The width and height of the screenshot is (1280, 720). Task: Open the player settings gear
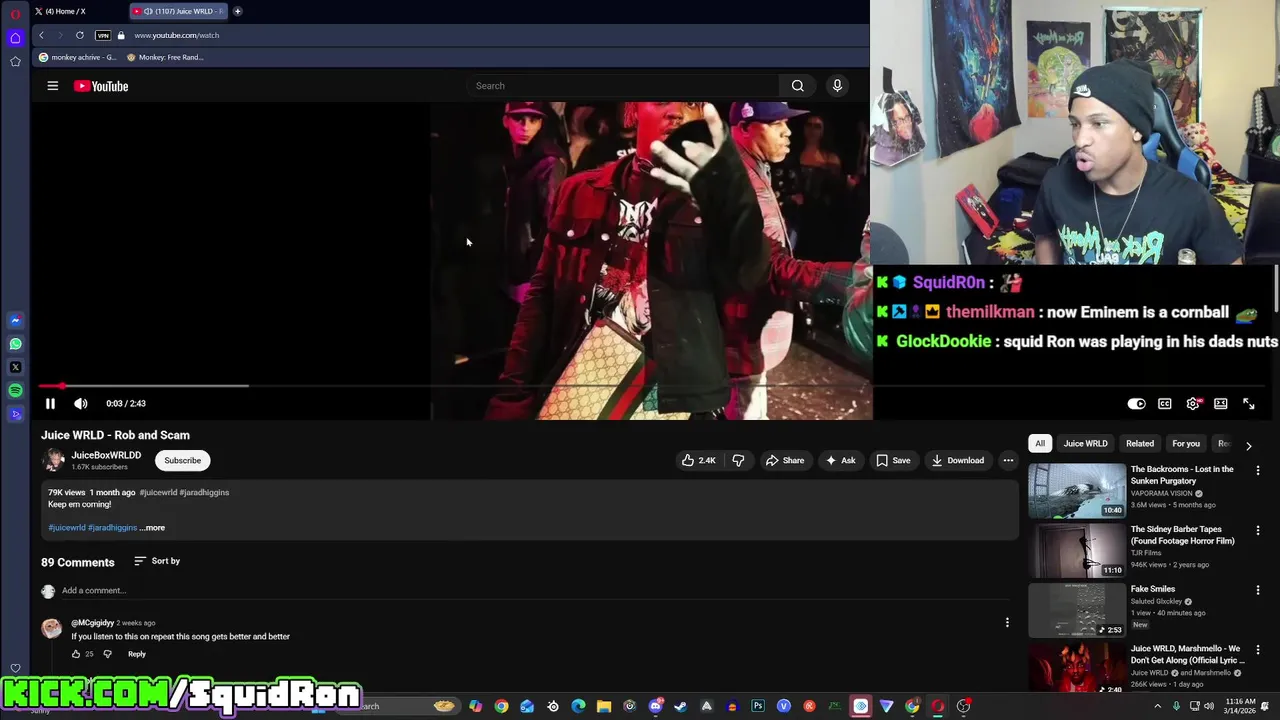tap(1193, 404)
